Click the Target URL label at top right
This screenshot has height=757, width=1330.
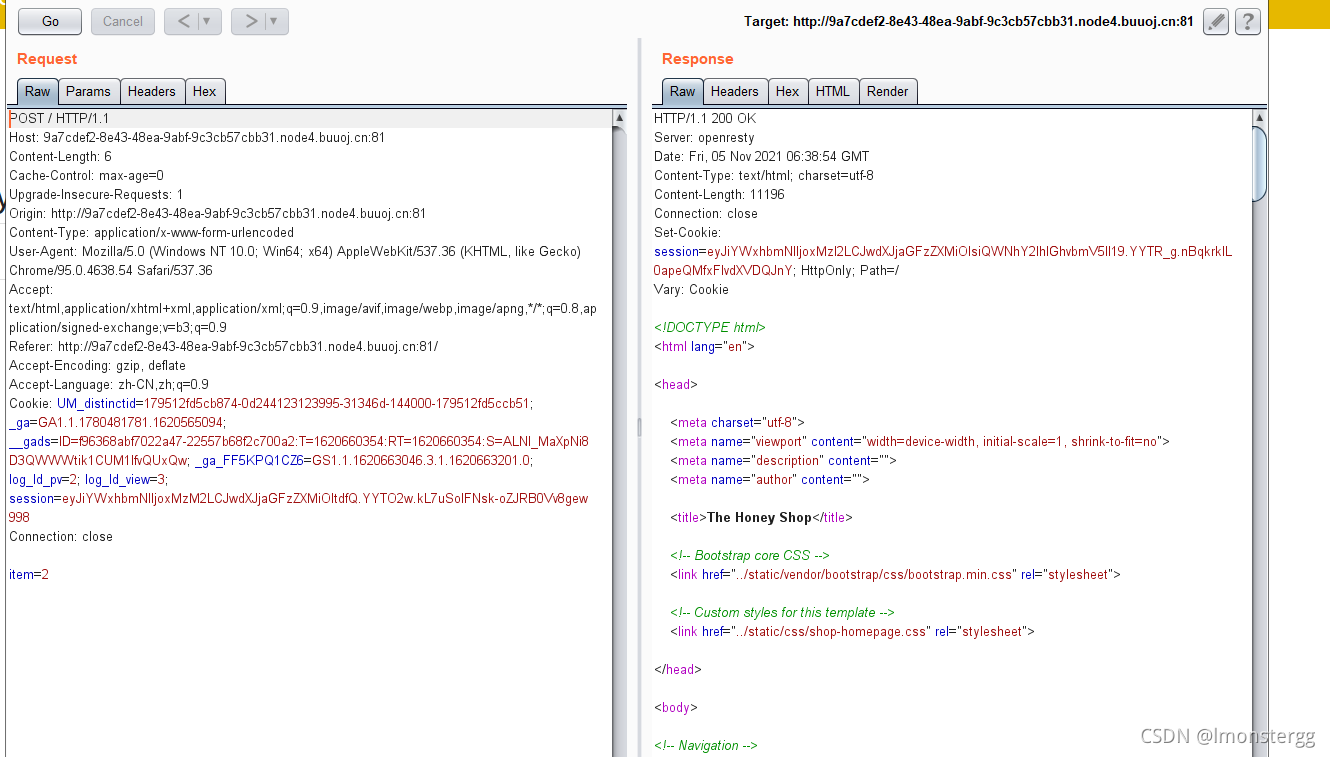pos(968,21)
